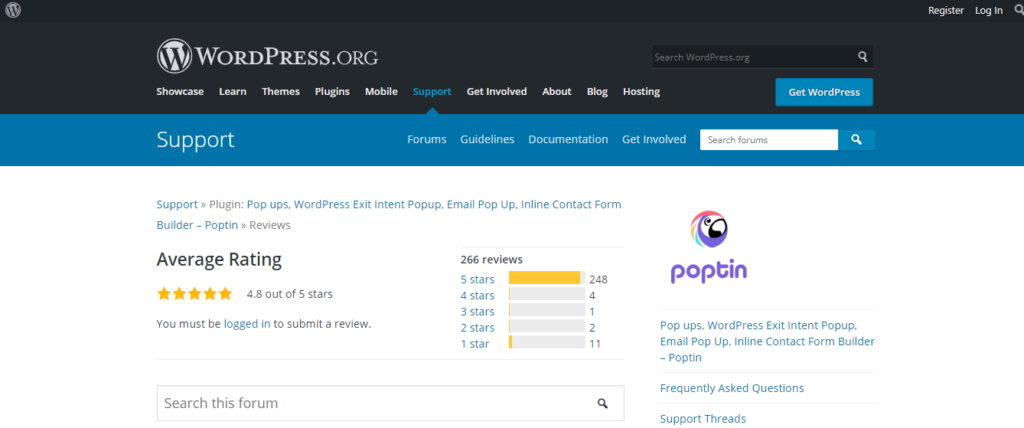Click the WordPress.org header logo

click(x=267, y=56)
